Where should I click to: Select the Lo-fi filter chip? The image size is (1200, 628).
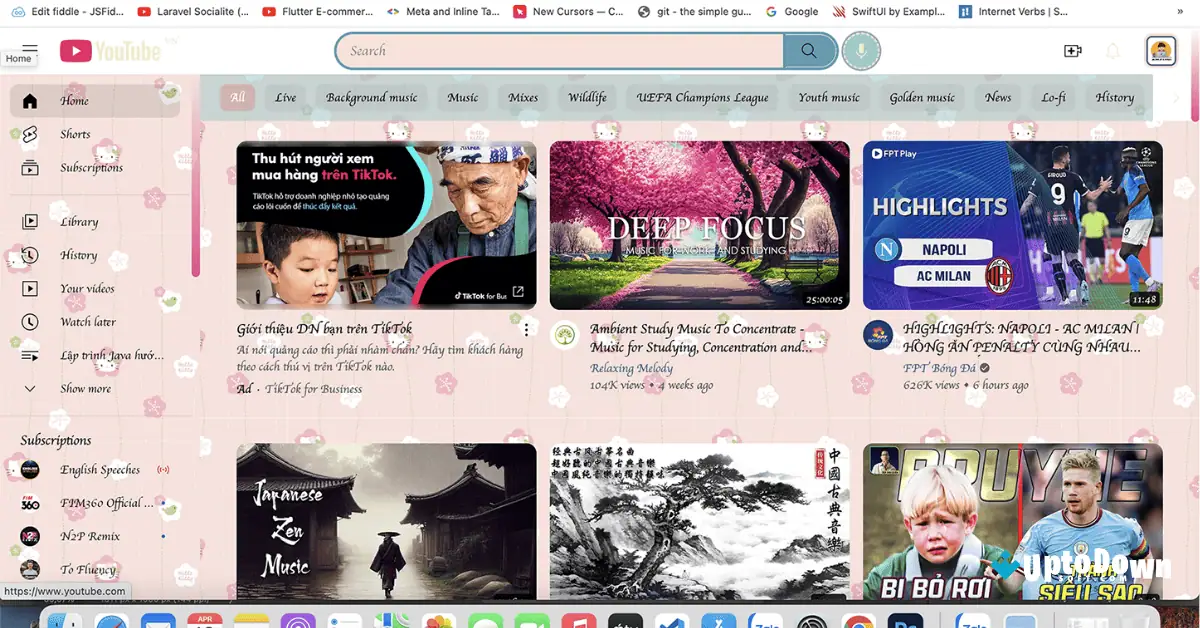click(1053, 97)
